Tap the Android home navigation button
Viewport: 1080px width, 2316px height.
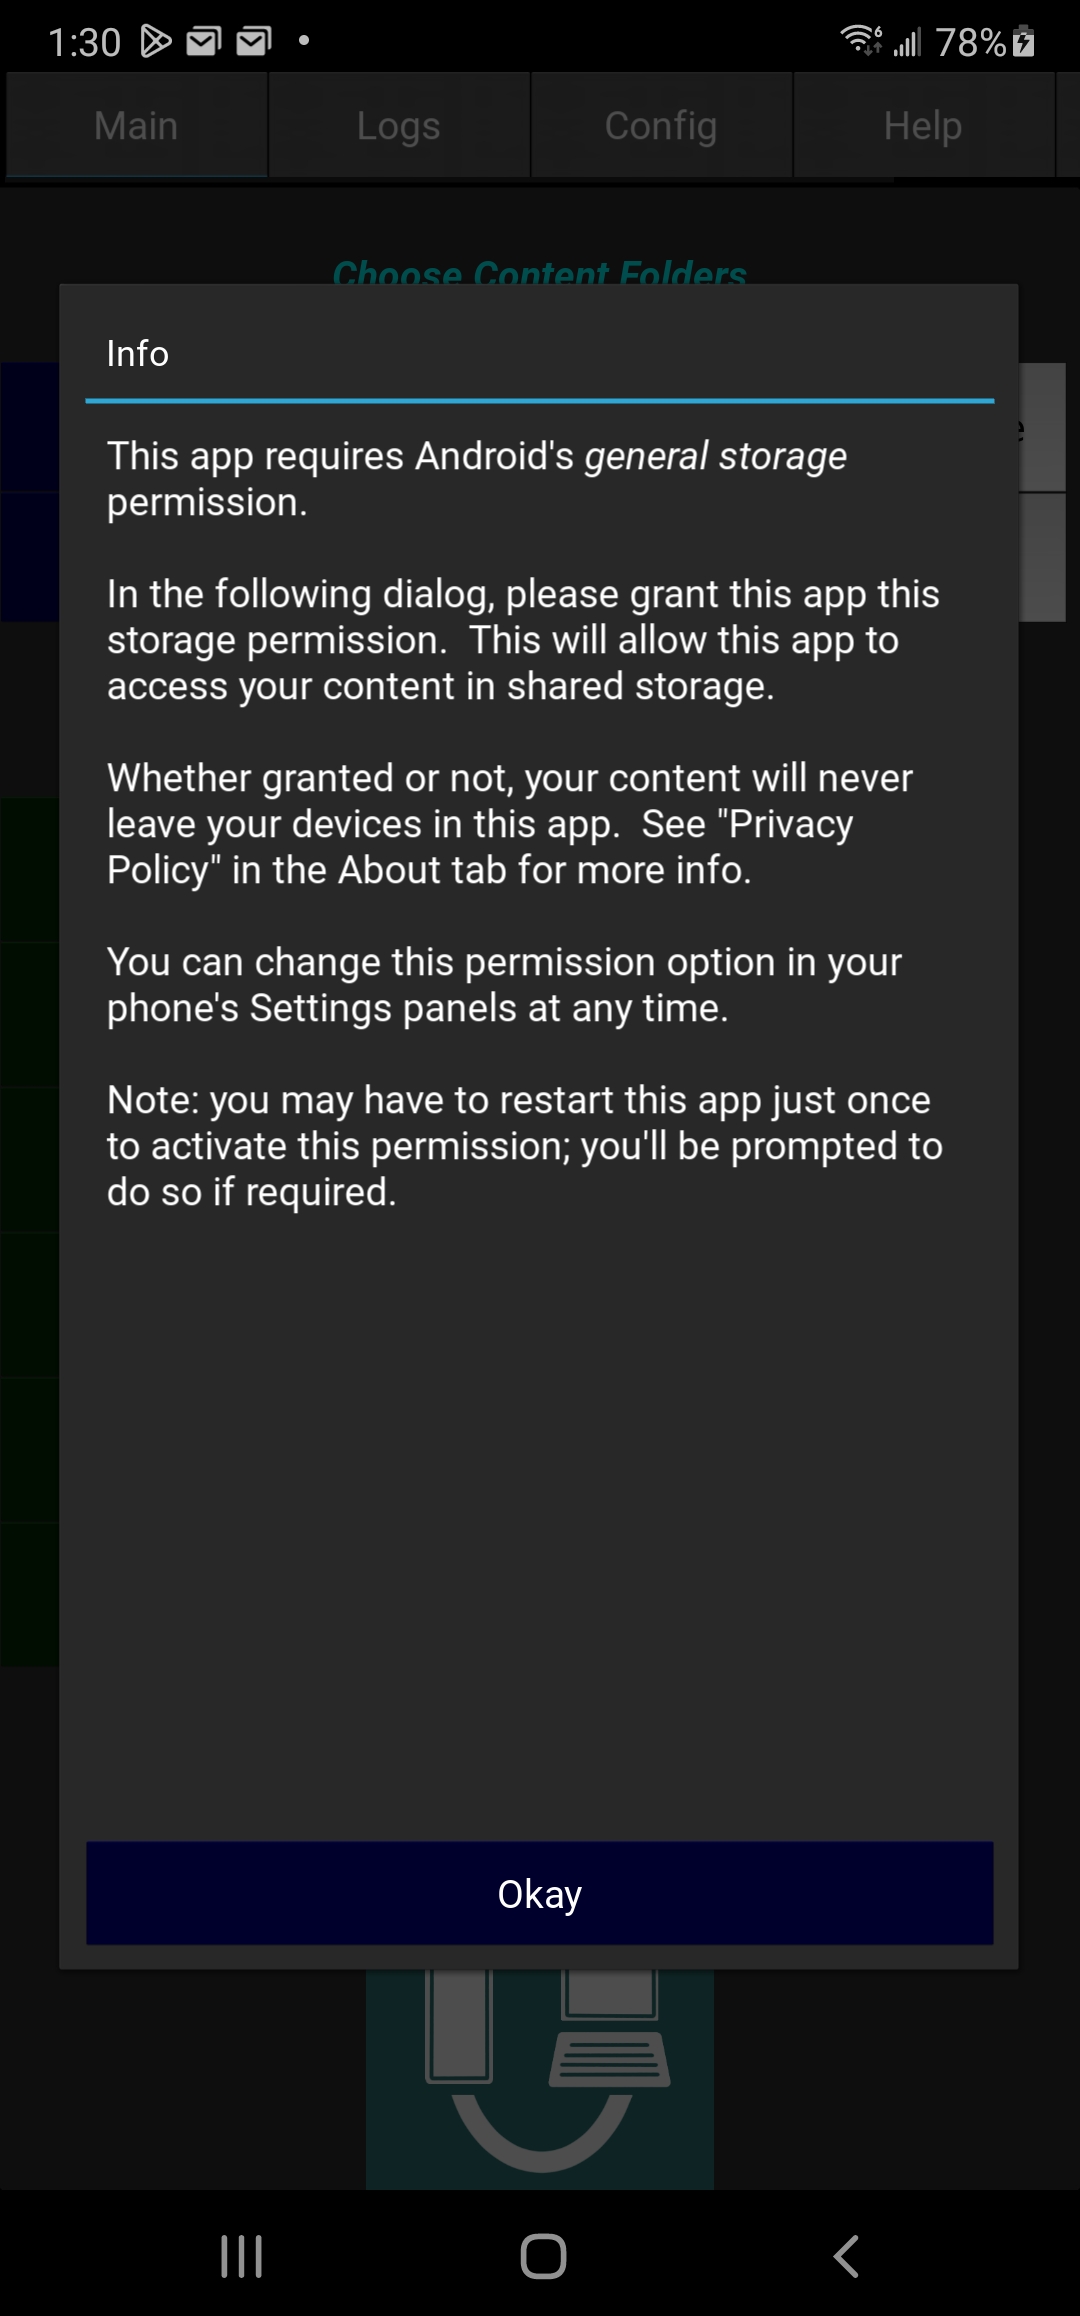coord(543,2256)
